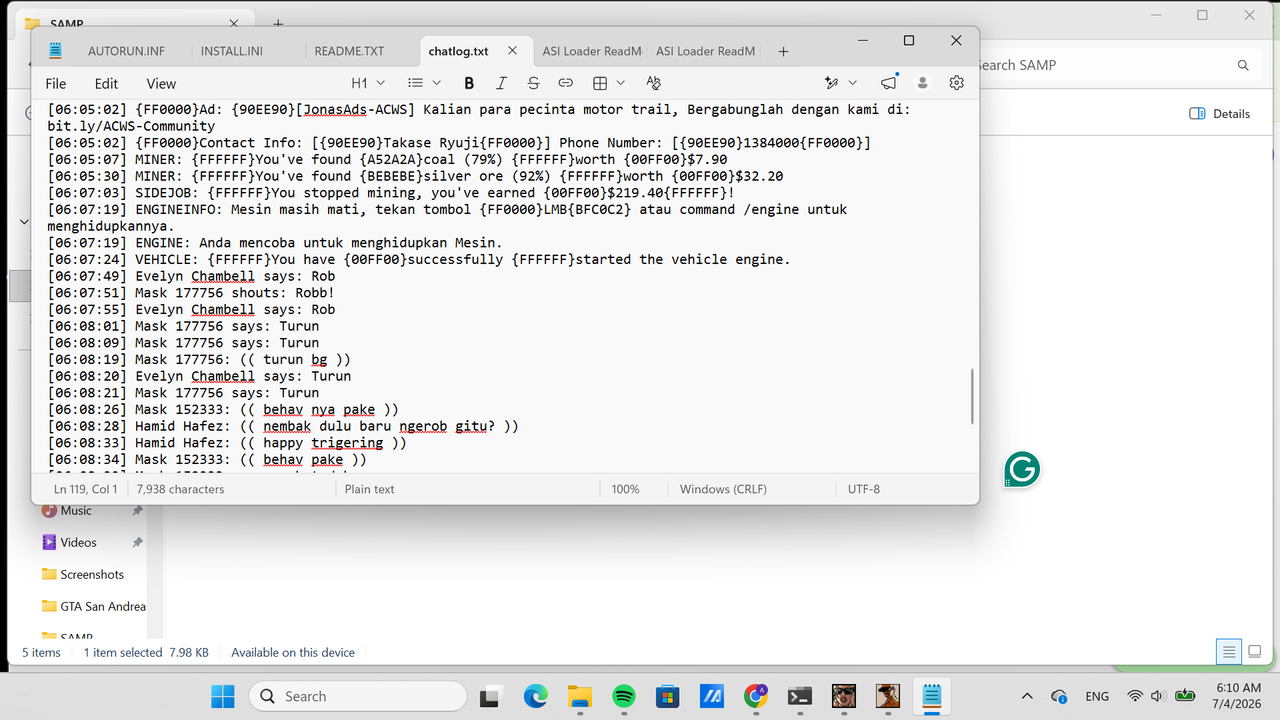Screen dimensions: 1280x720
Task: Expand the table dropdown arrow
Action: [x=620, y=83]
